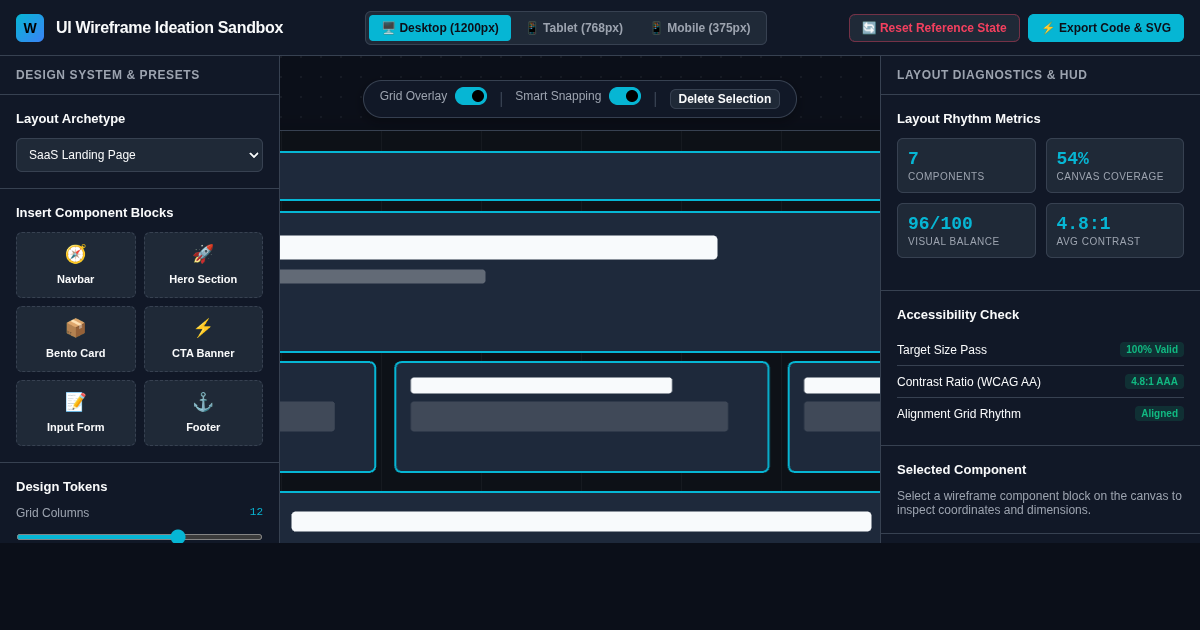Click the Grid Columns slider
The height and width of the screenshot is (630, 1200).
pyautogui.click(x=139, y=536)
